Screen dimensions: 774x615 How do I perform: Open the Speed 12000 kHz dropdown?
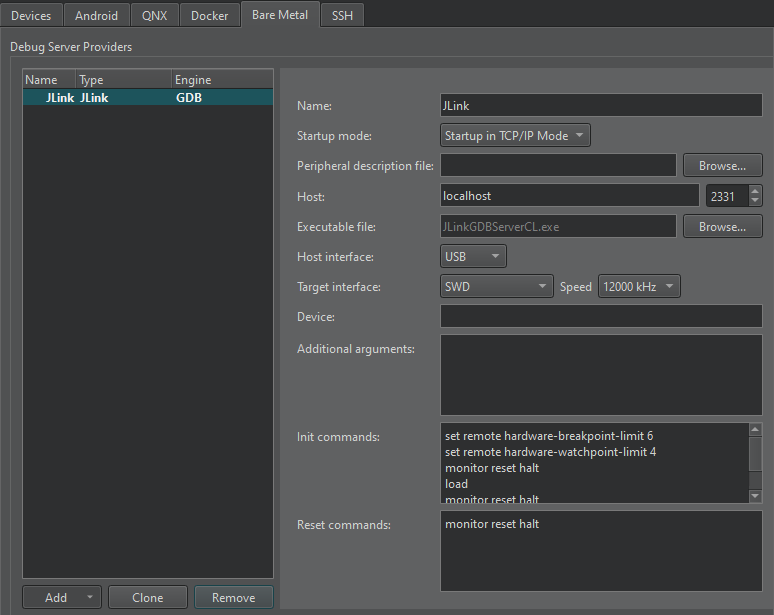(x=638, y=287)
